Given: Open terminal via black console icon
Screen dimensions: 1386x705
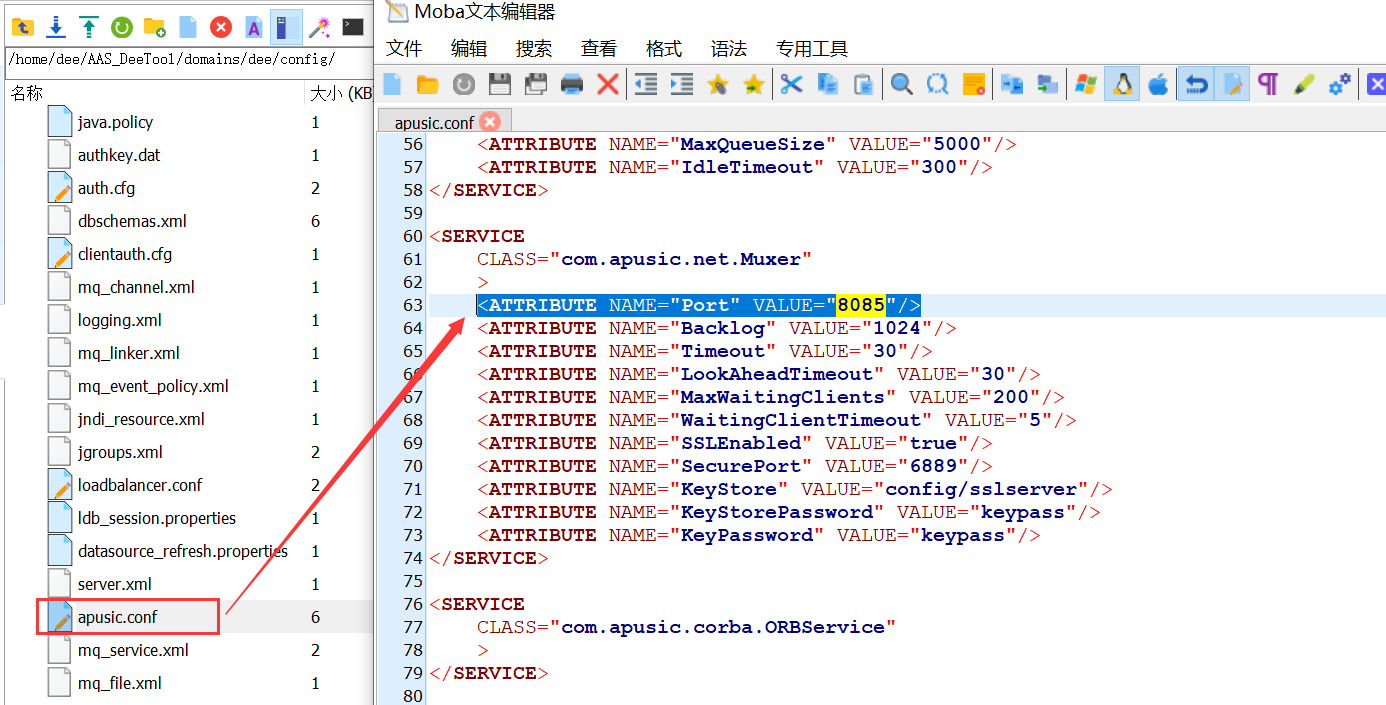Looking at the screenshot, I should click(353, 27).
